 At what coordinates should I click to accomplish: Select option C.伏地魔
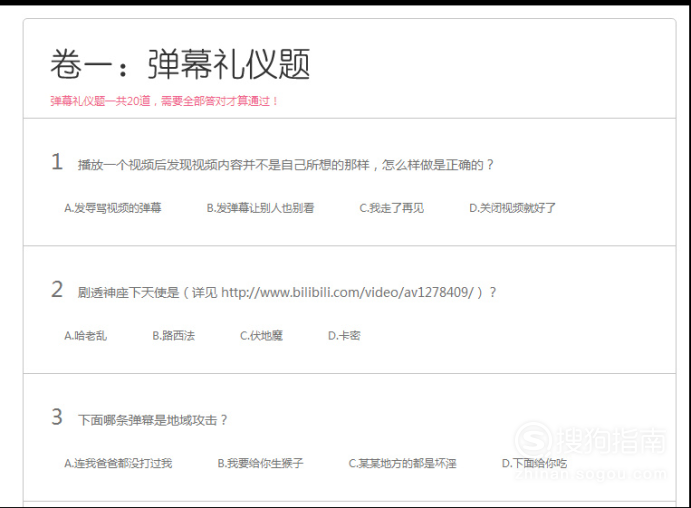[x=261, y=336]
